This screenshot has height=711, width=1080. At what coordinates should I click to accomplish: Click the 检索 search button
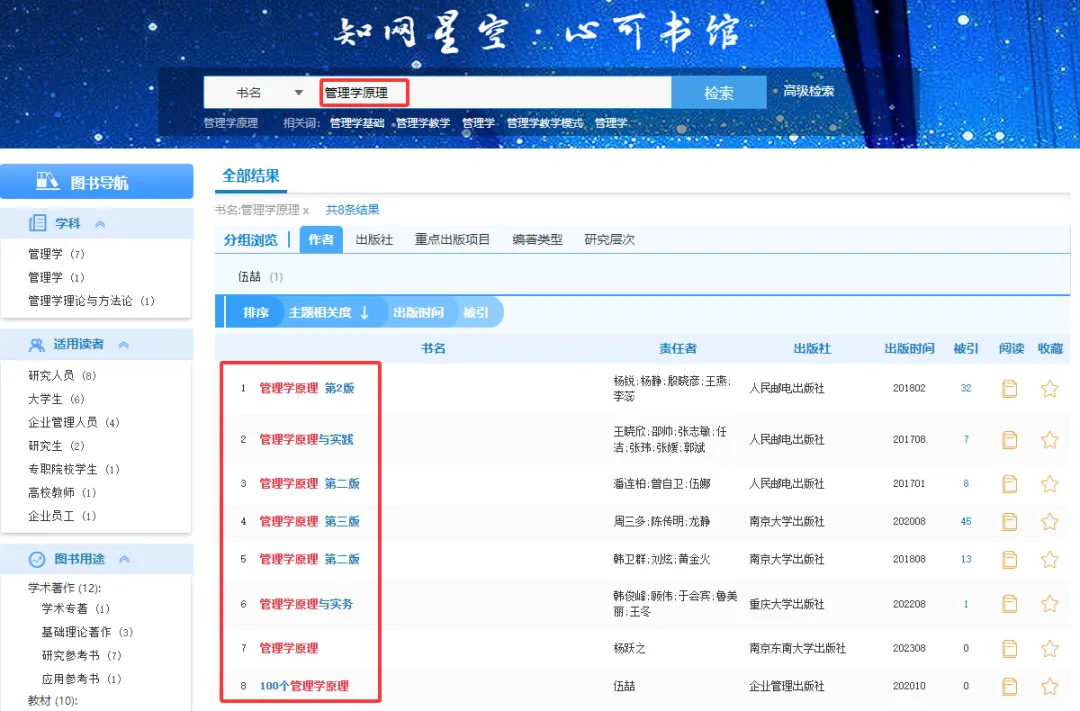click(x=718, y=93)
